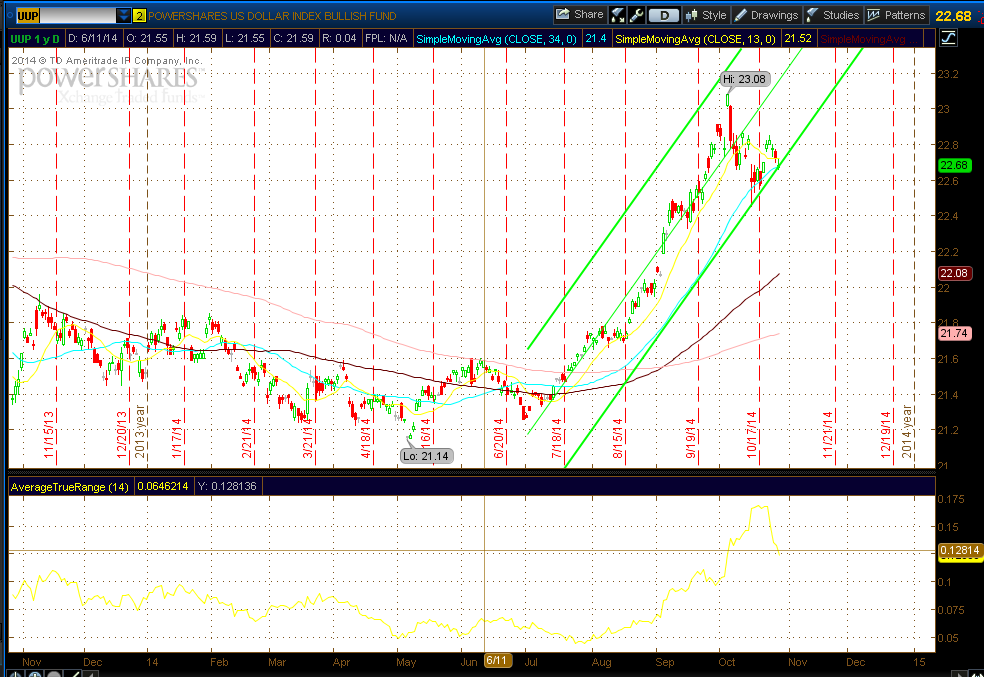Click the Y: 0.128136 value in ATR header
Image resolution: width=984 pixels, height=677 pixels.
pos(227,486)
